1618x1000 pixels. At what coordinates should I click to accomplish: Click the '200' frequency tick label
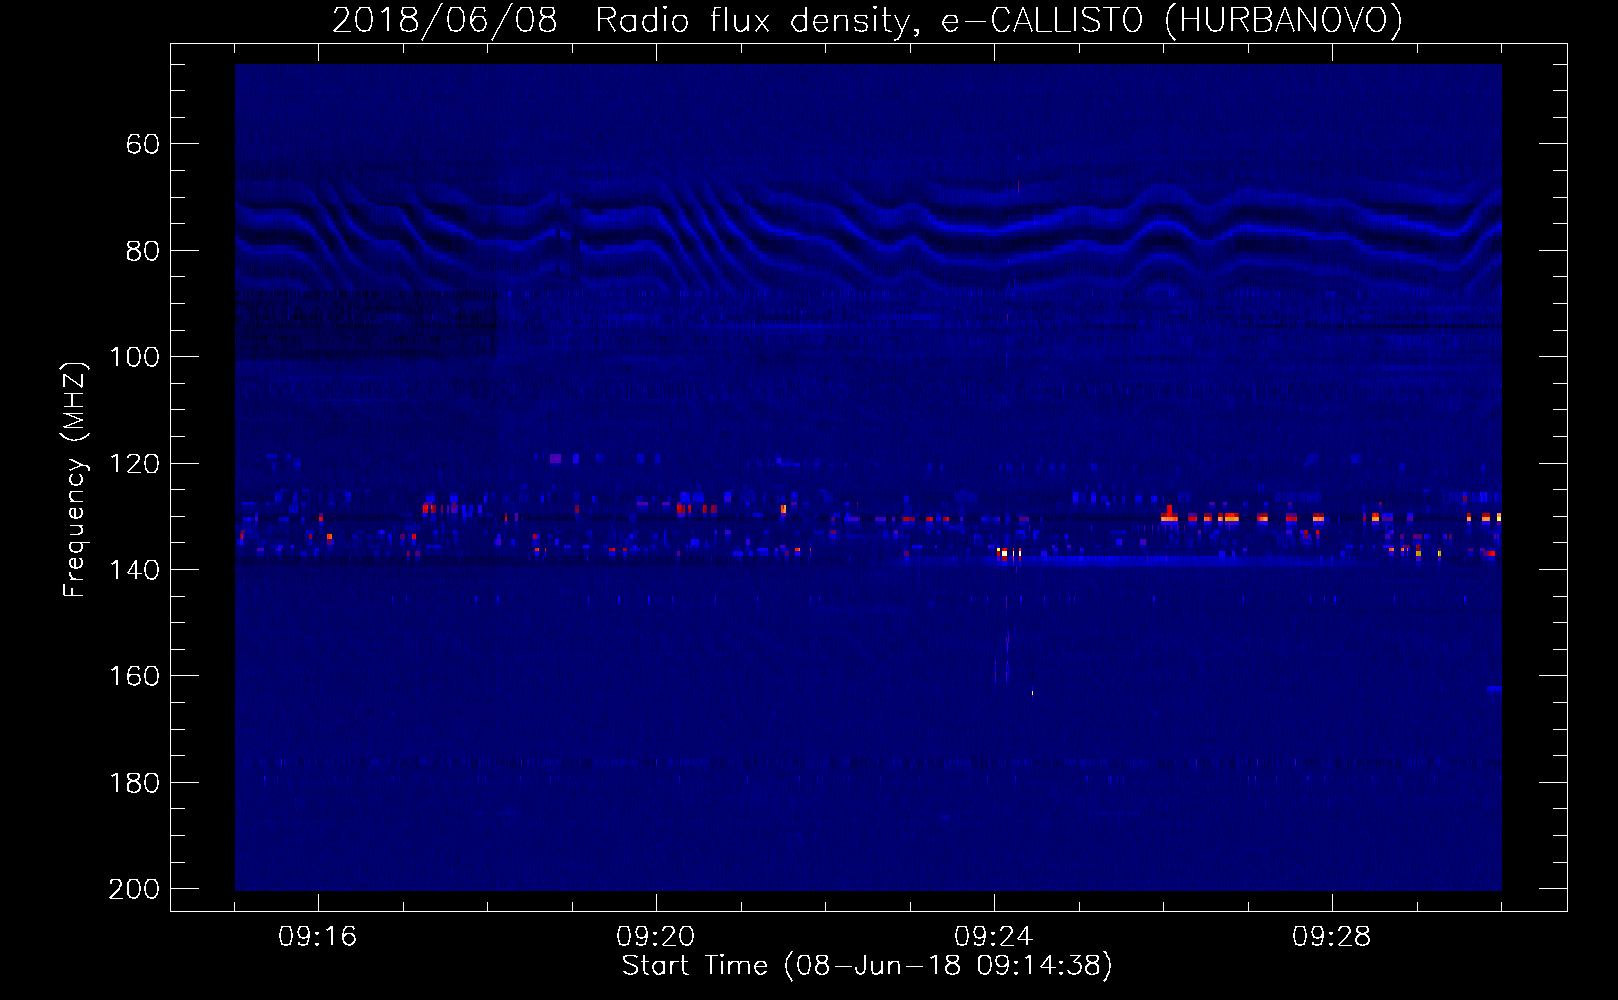tap(134, 889)
